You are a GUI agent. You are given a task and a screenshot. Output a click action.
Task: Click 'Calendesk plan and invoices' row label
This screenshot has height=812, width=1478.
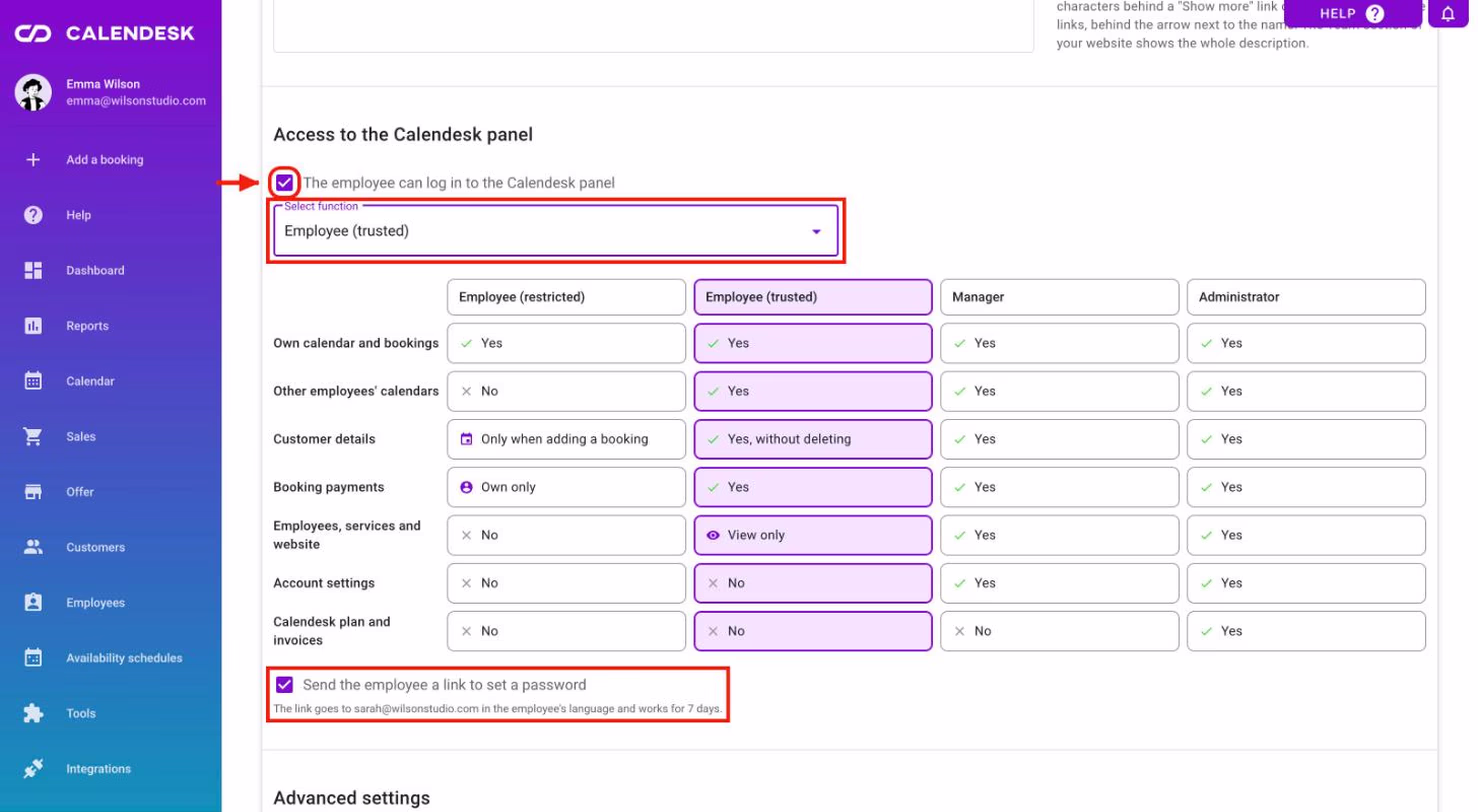(x=332, y=631)
